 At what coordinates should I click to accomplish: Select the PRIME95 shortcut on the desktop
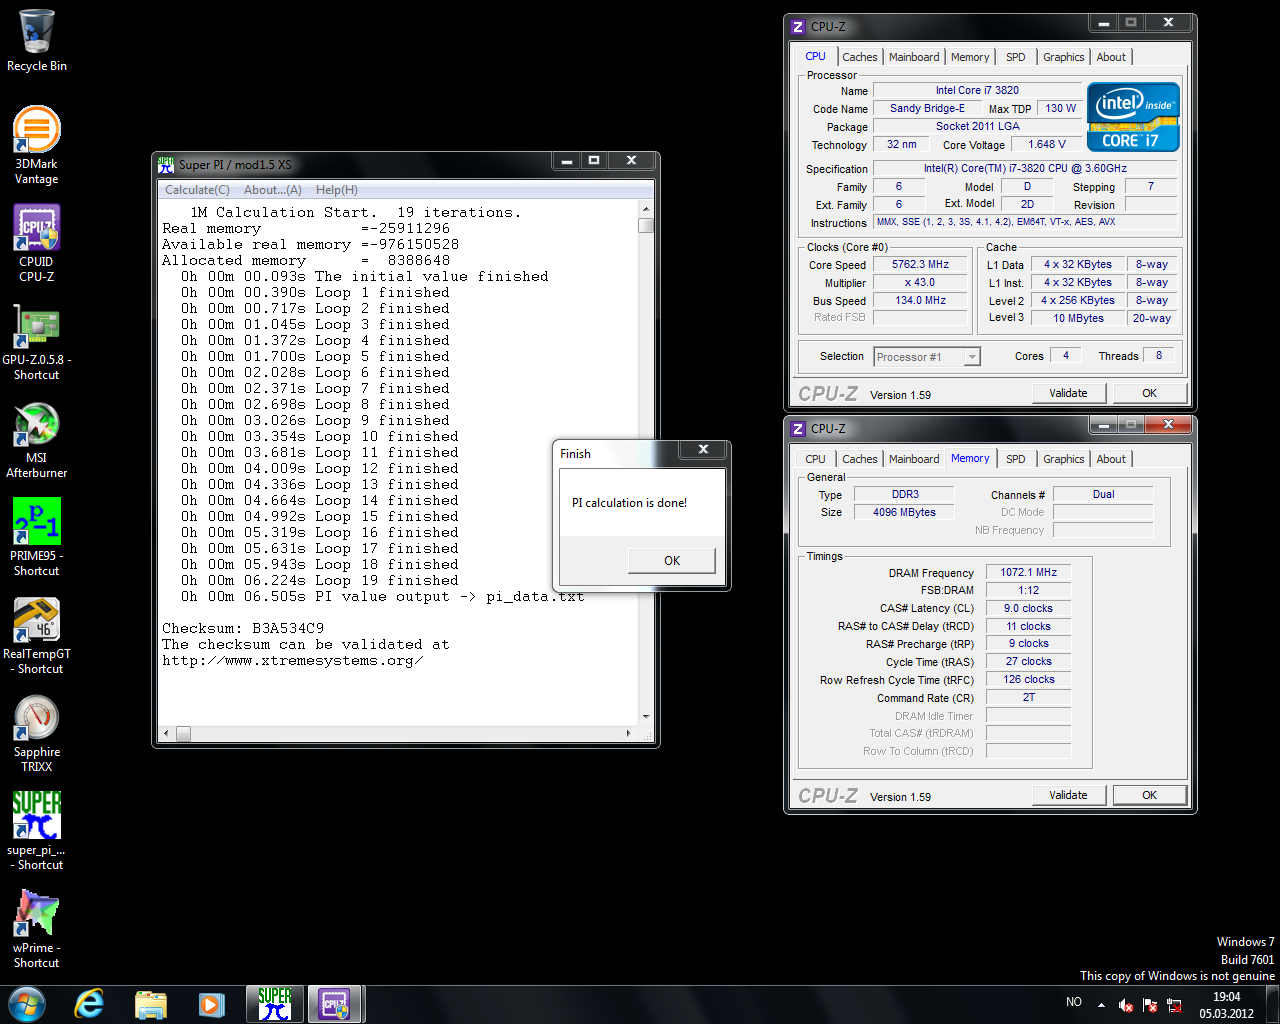point(37,537)
